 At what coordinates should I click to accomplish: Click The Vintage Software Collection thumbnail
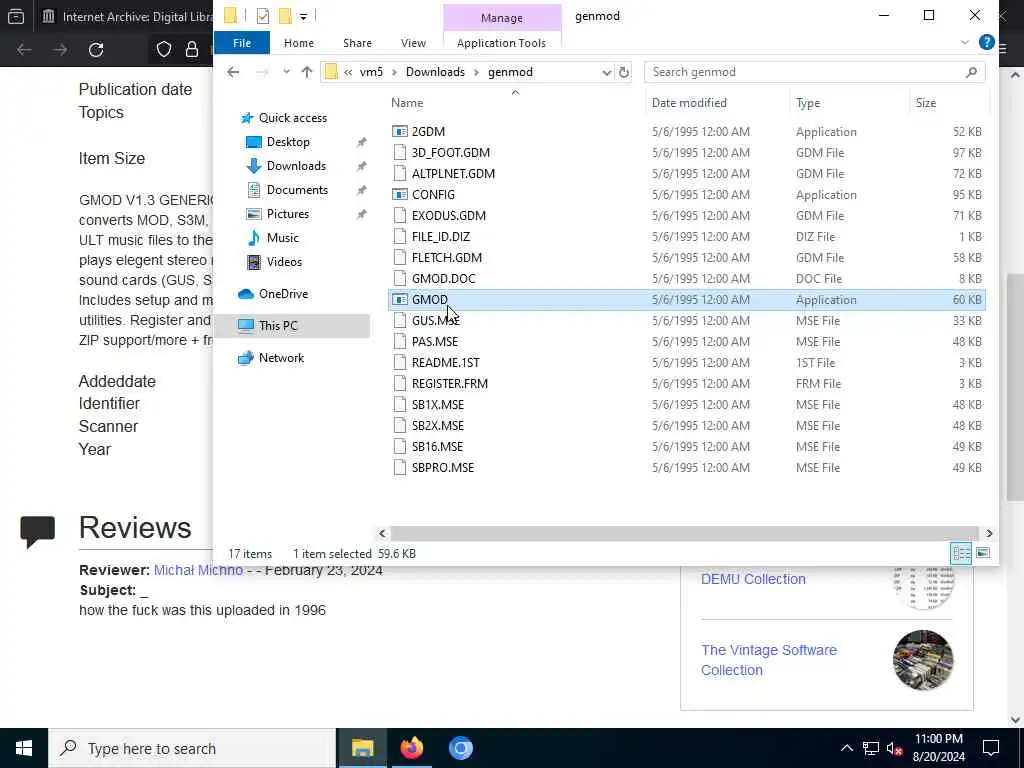tap(923, 660)
